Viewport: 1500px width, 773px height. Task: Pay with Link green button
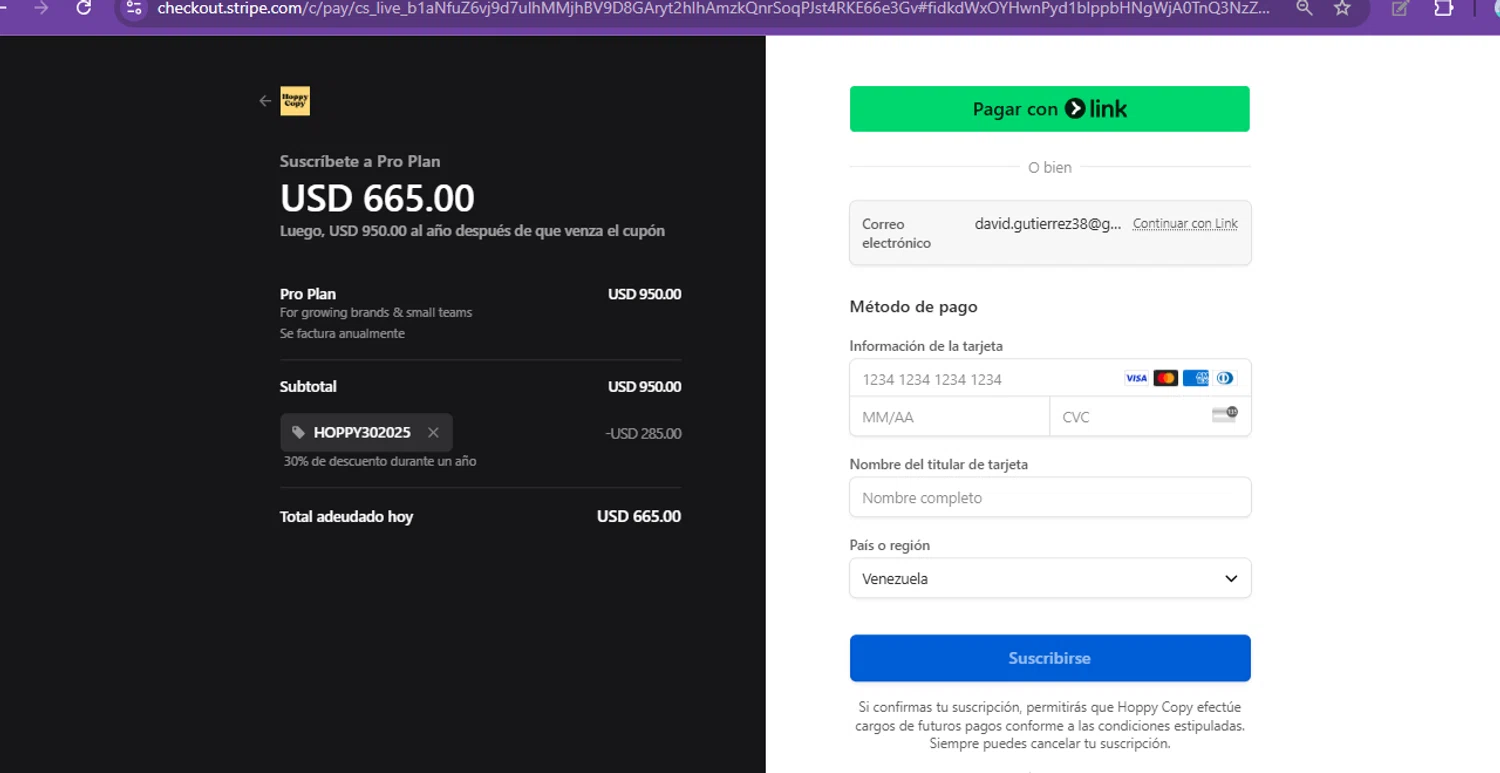pos(1050,109)
